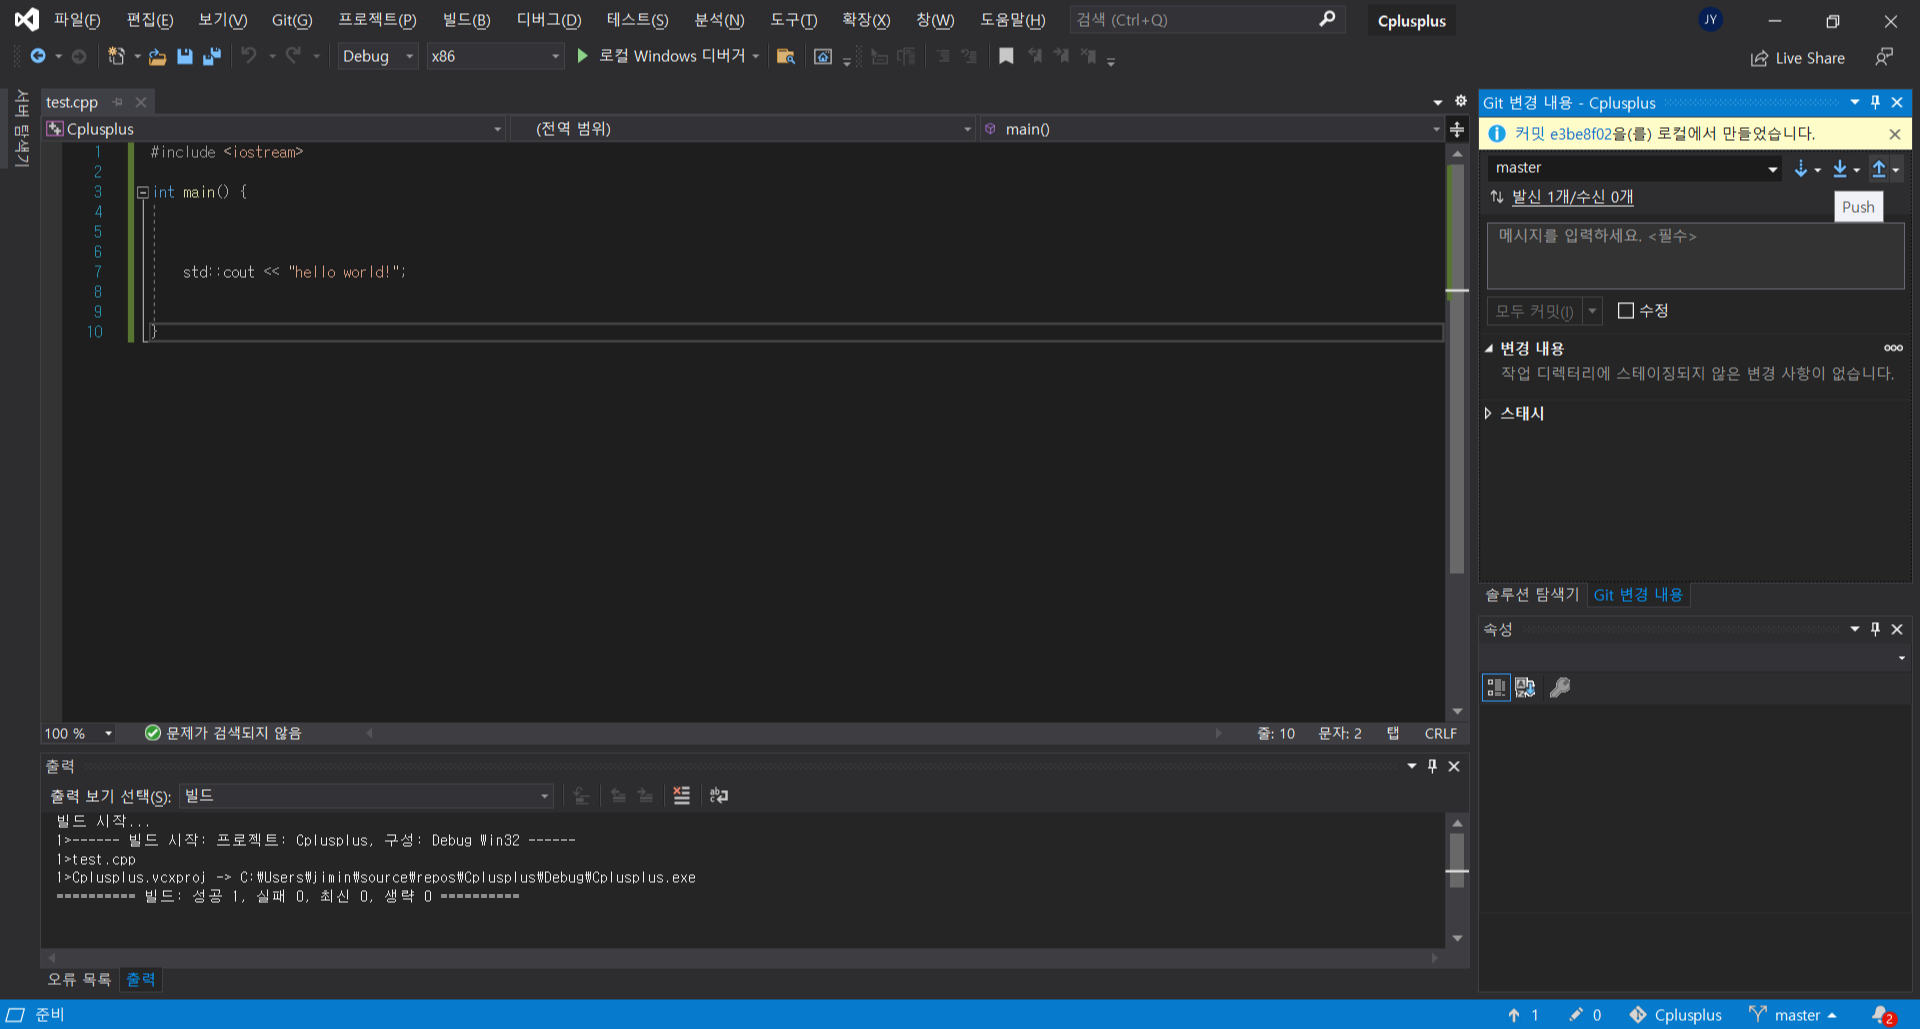
Task: Click the feedback person icon at top right
Action: click(x=1884, y=57)
